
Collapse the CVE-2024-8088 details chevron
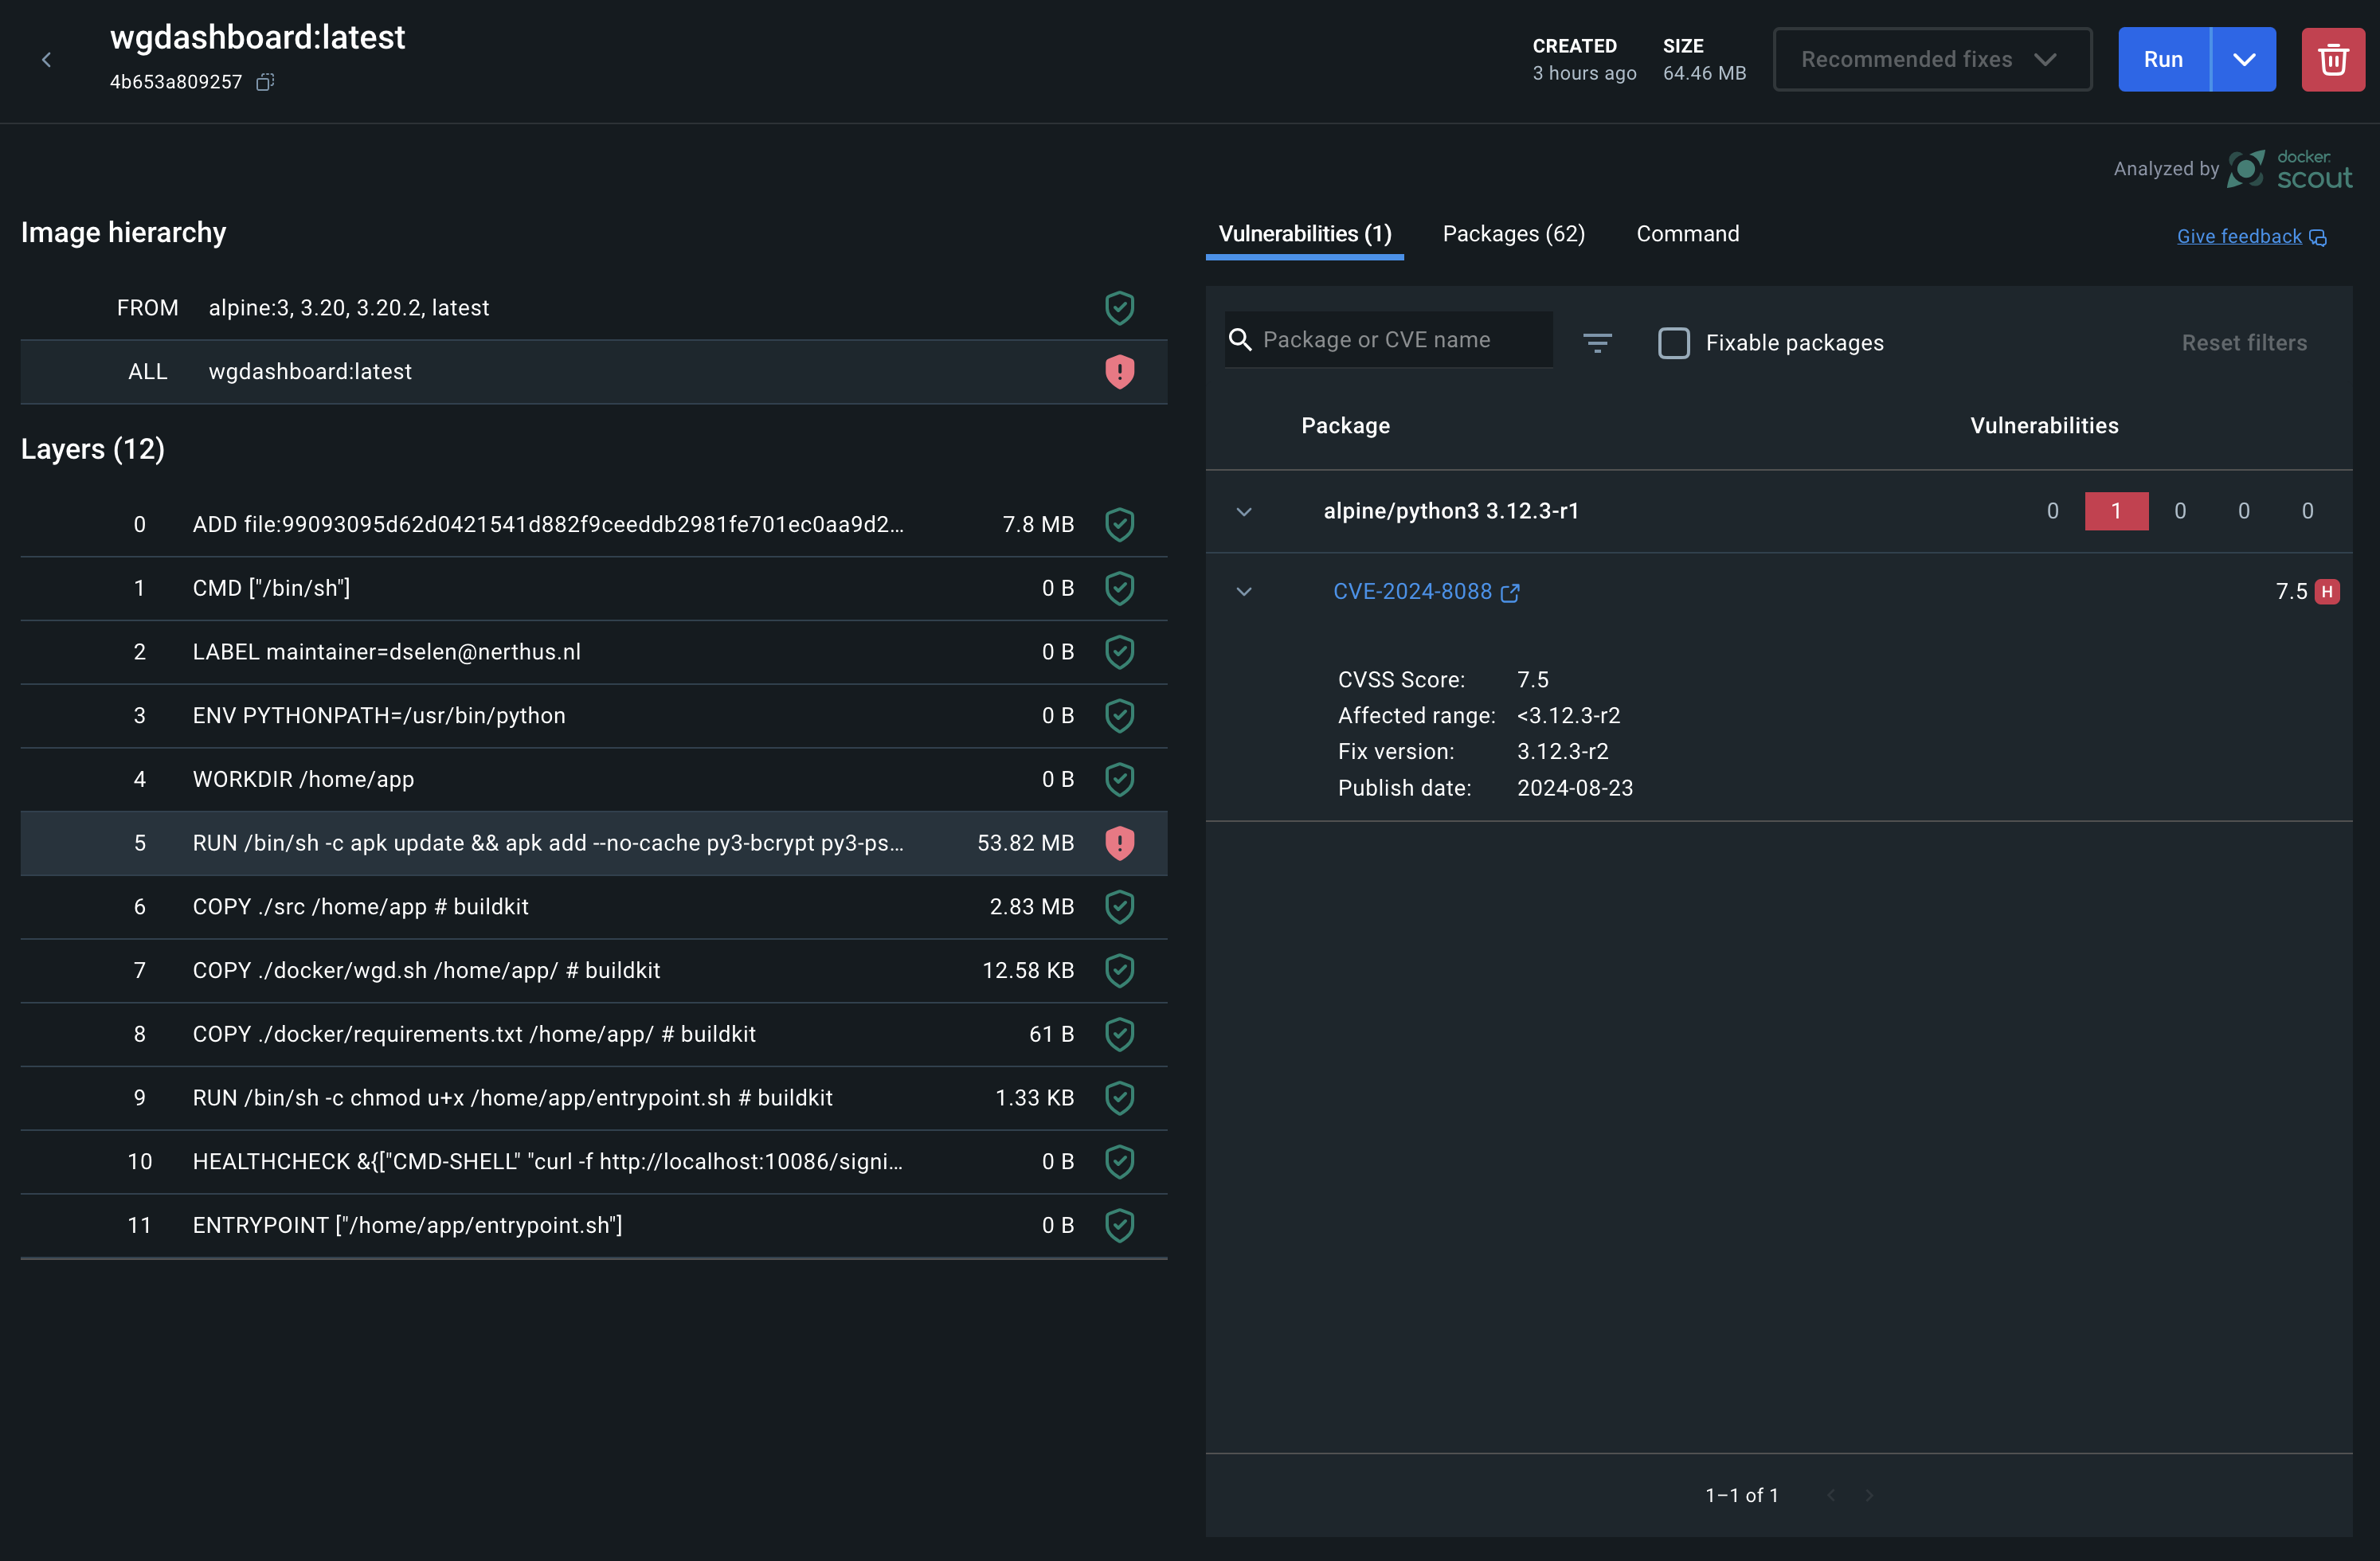point(1244,592)
